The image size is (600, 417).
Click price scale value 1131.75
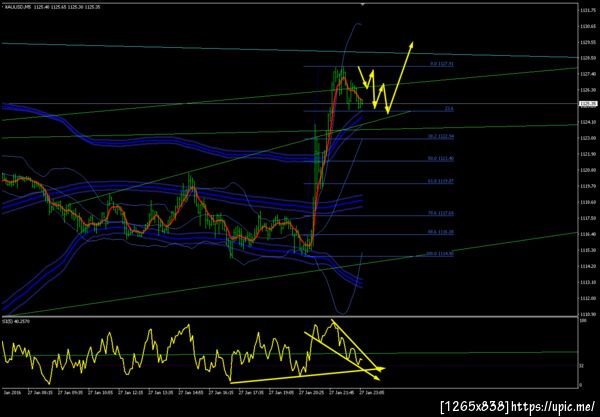[x=588, y=10]
